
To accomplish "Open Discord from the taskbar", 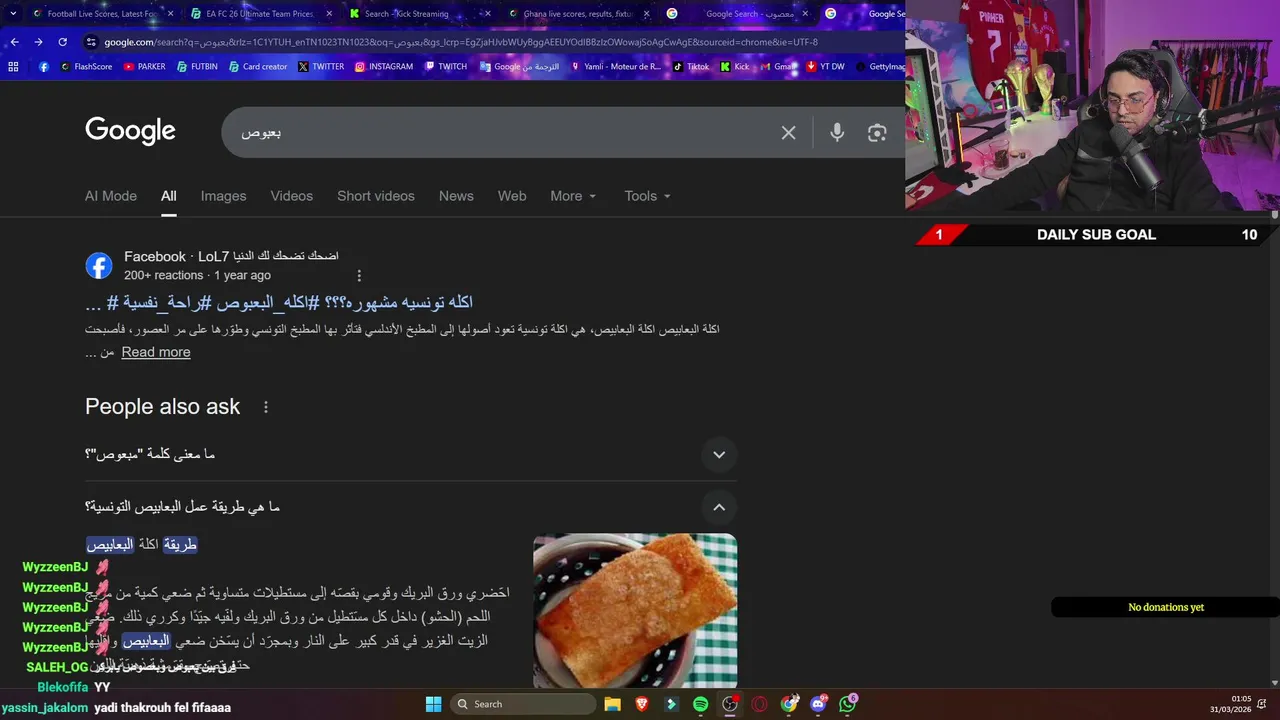I will click(x=818, y=704).
